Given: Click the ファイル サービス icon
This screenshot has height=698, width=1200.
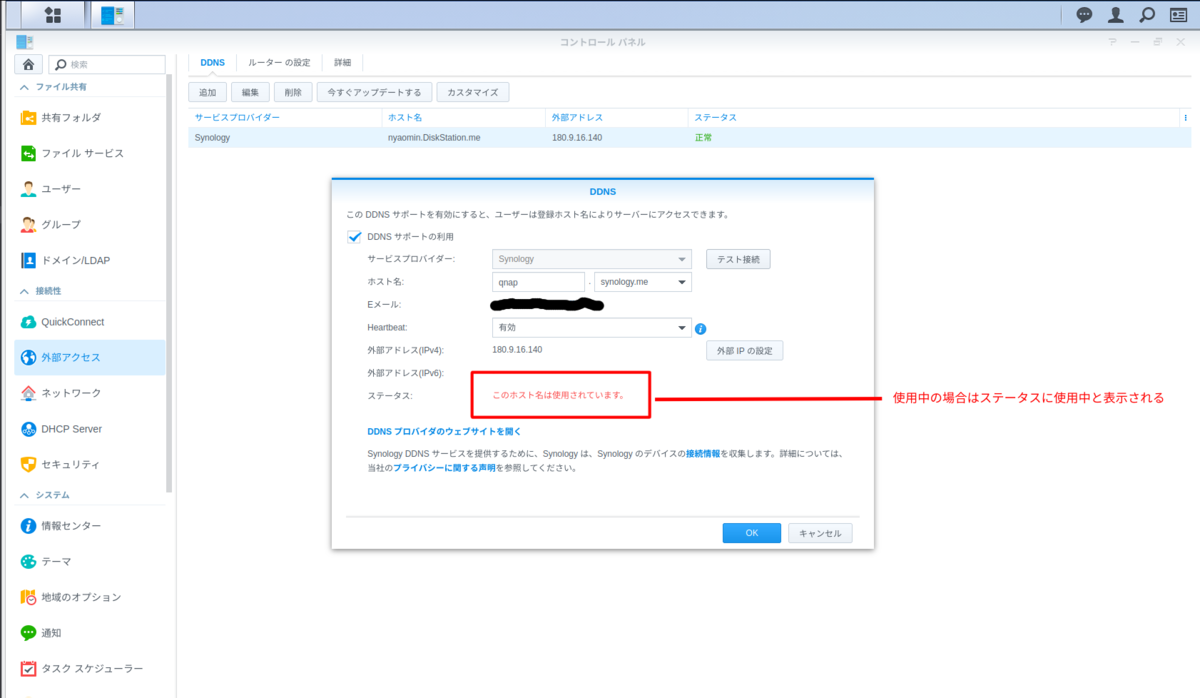Looking at the screenshot, I should (x=29, y=153).
